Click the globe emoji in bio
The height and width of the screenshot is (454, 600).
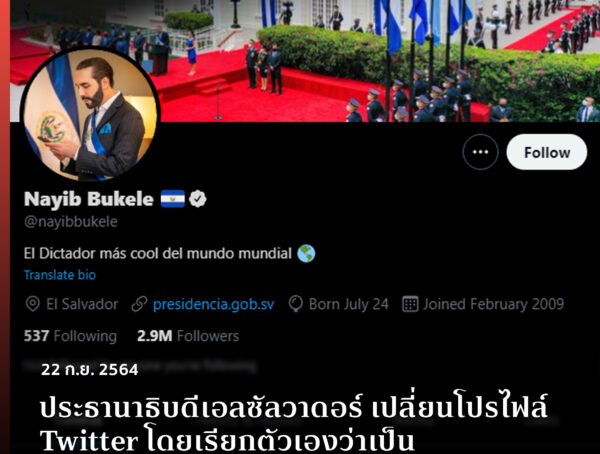[x=306, y=253]
